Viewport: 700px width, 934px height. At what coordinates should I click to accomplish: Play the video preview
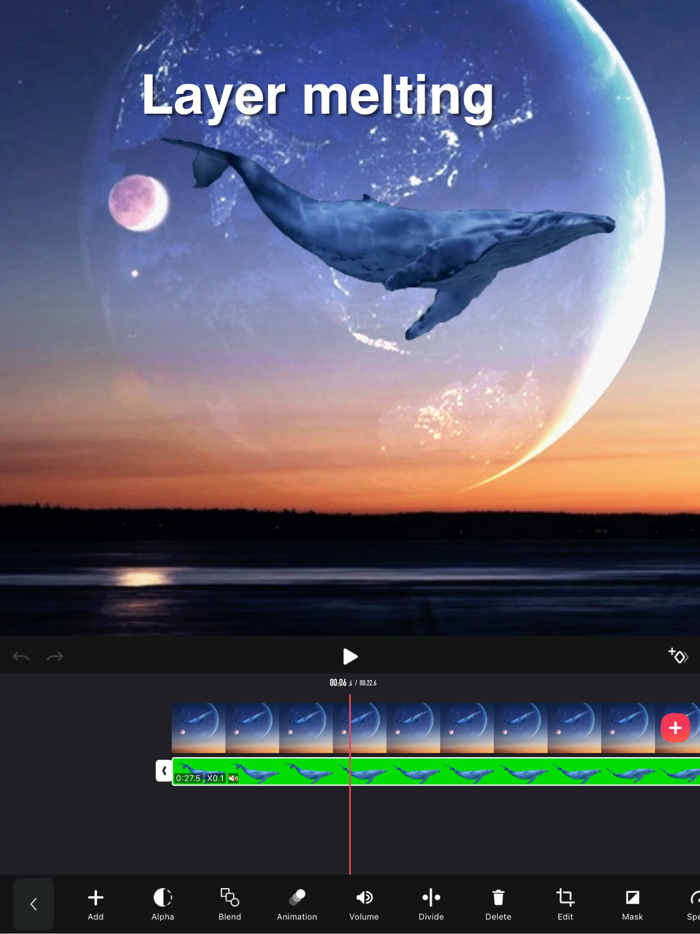(350, 656)
